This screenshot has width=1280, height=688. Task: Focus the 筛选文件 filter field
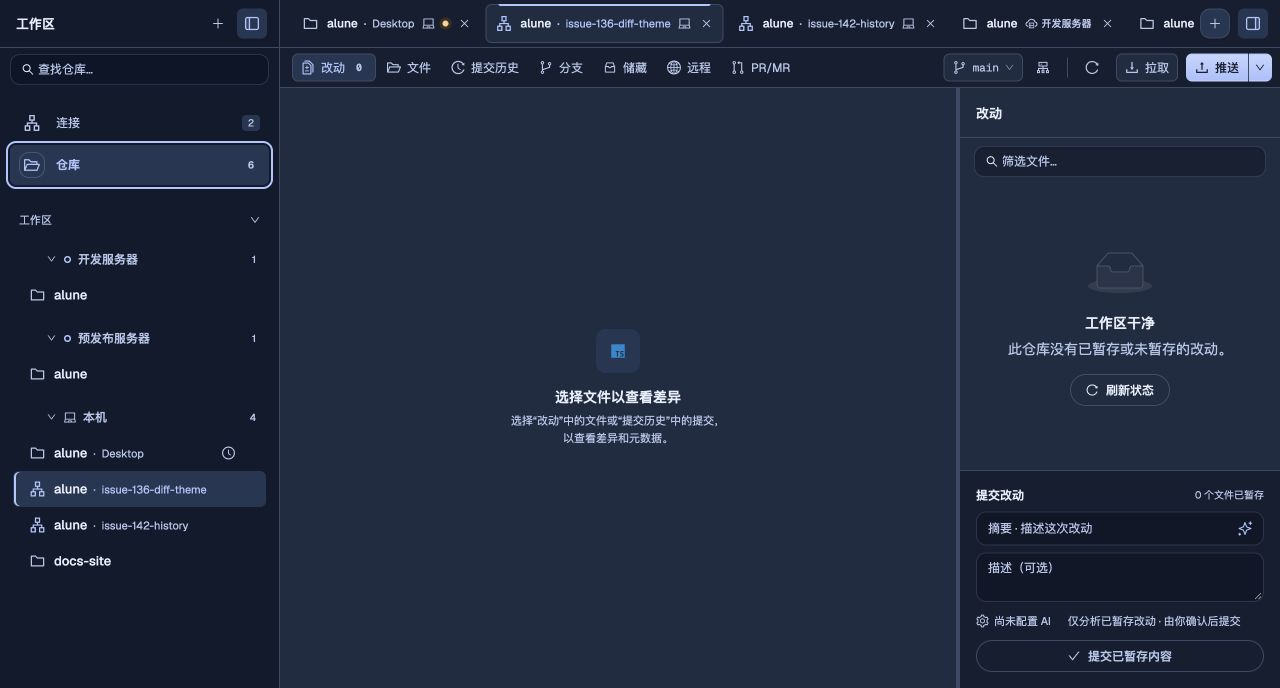click(x=1120, y=161)
